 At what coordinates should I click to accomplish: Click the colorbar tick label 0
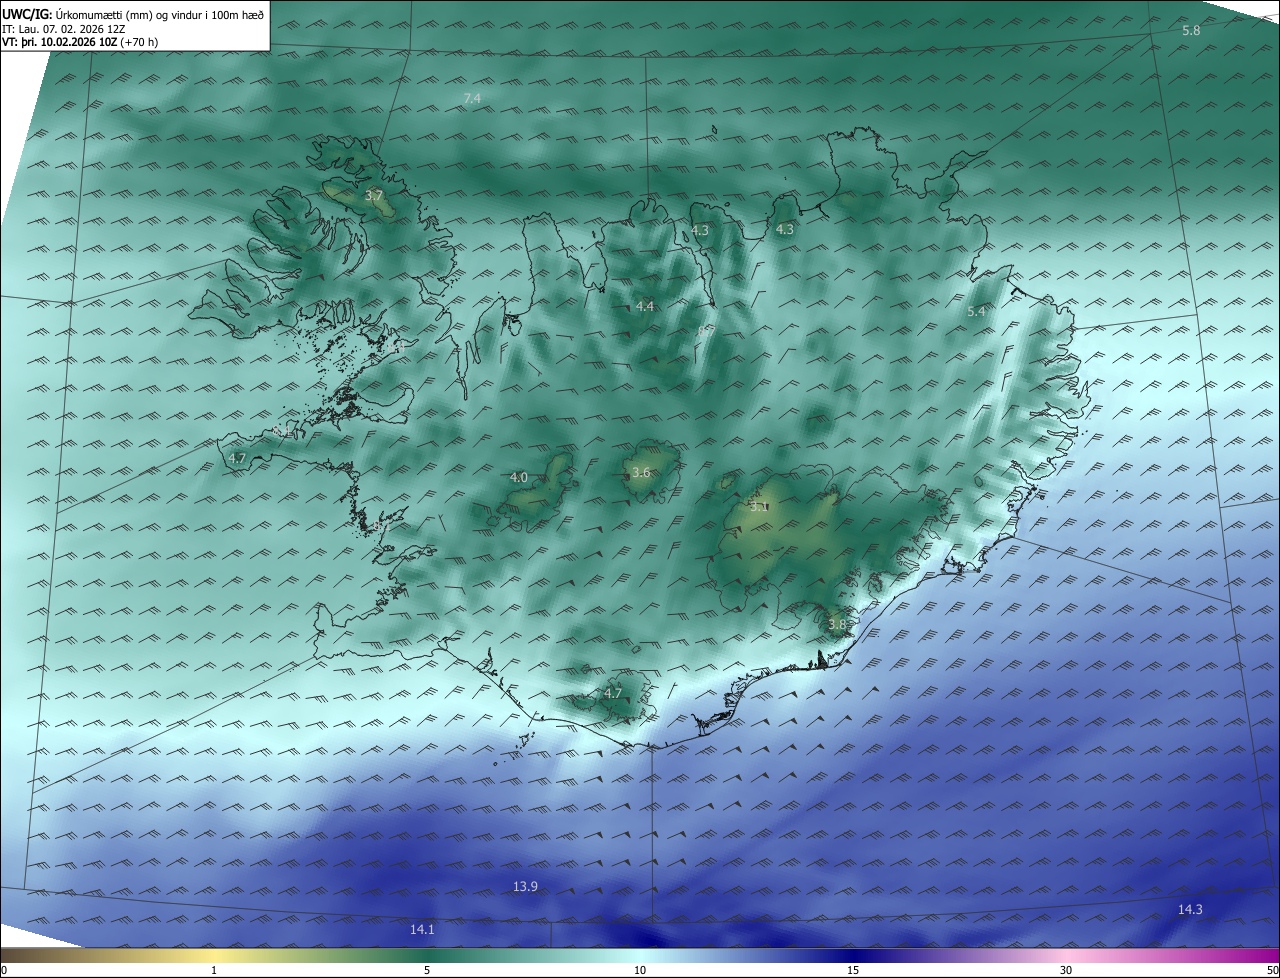click(3, 970)
